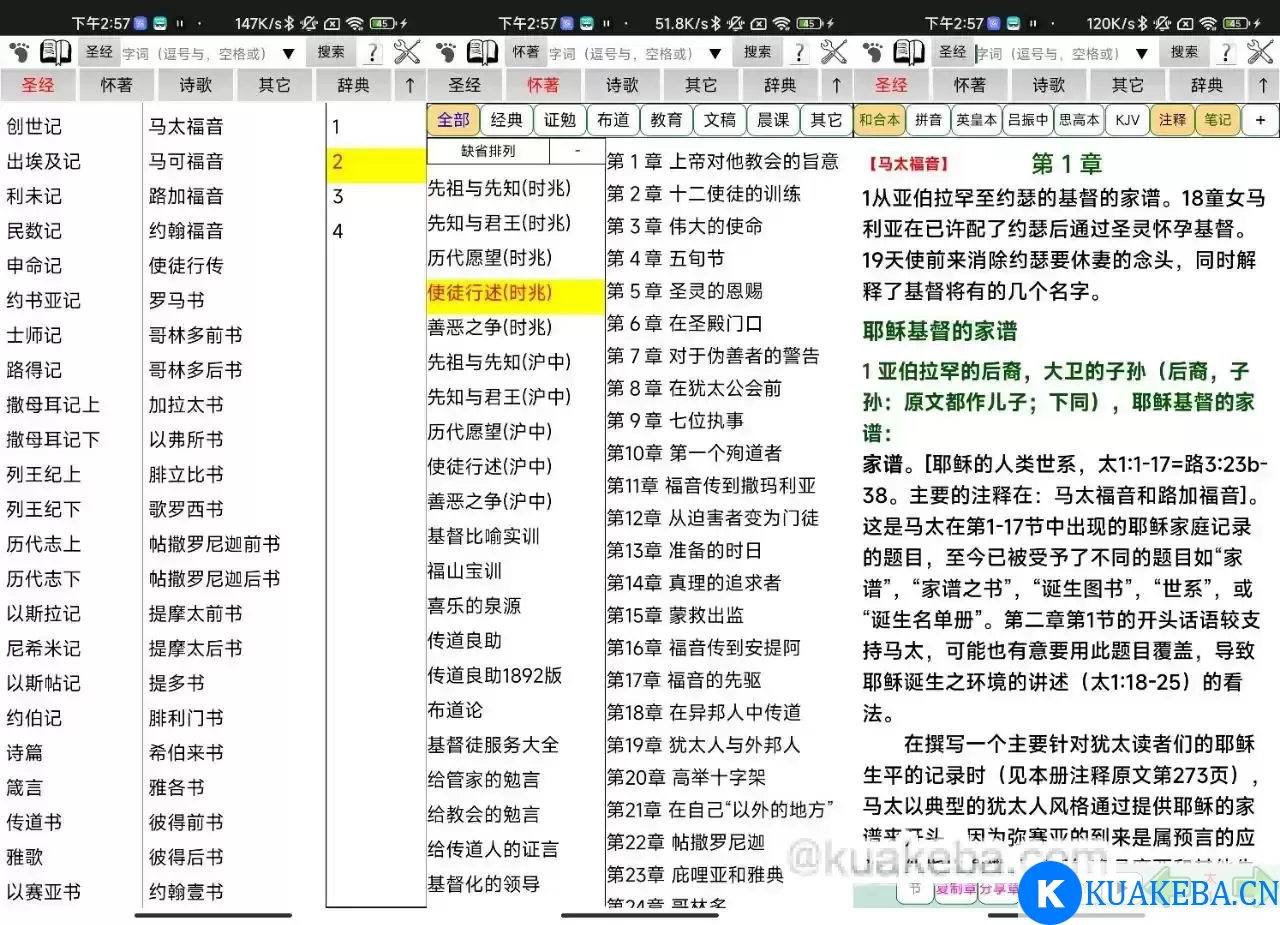Open the 怀著 scope selector on the middle screen's search bar

[526, 52]
